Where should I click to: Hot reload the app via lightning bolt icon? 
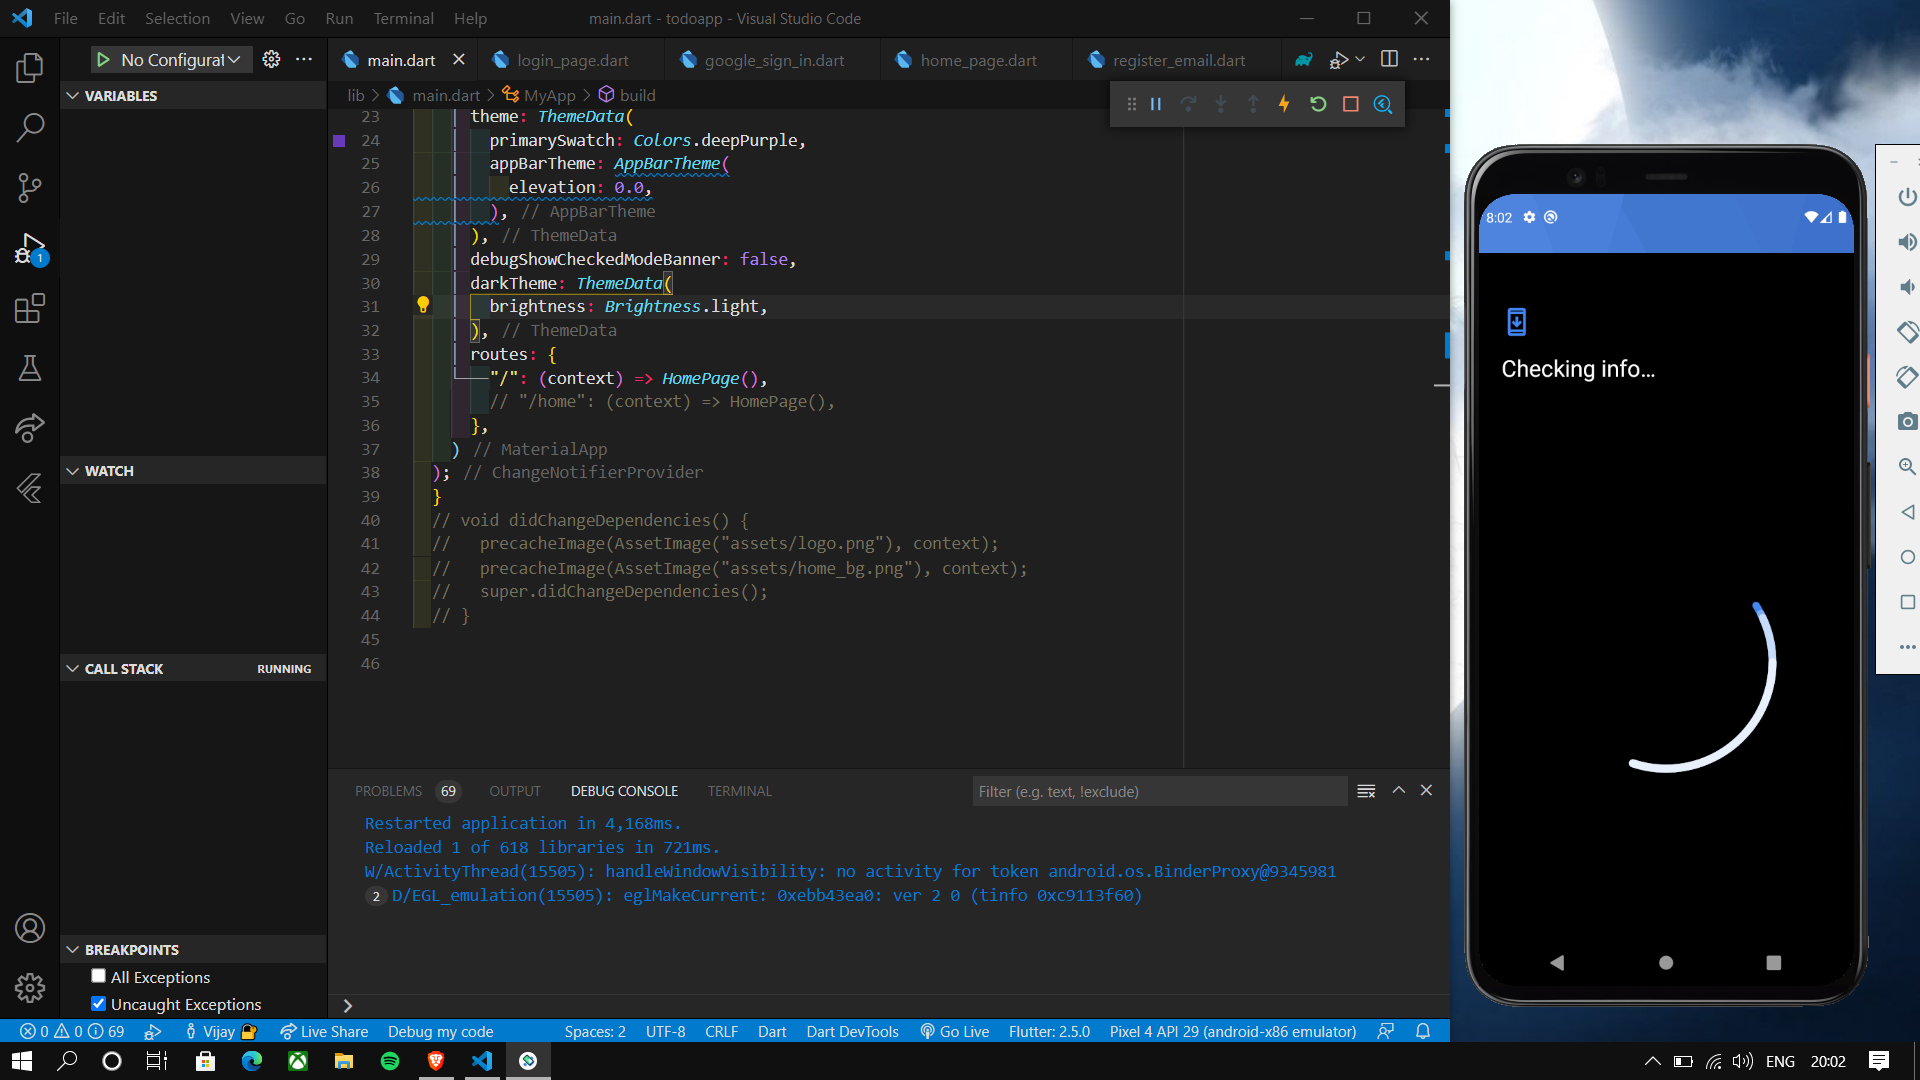pyautogui.click(x=1284, y=104)
